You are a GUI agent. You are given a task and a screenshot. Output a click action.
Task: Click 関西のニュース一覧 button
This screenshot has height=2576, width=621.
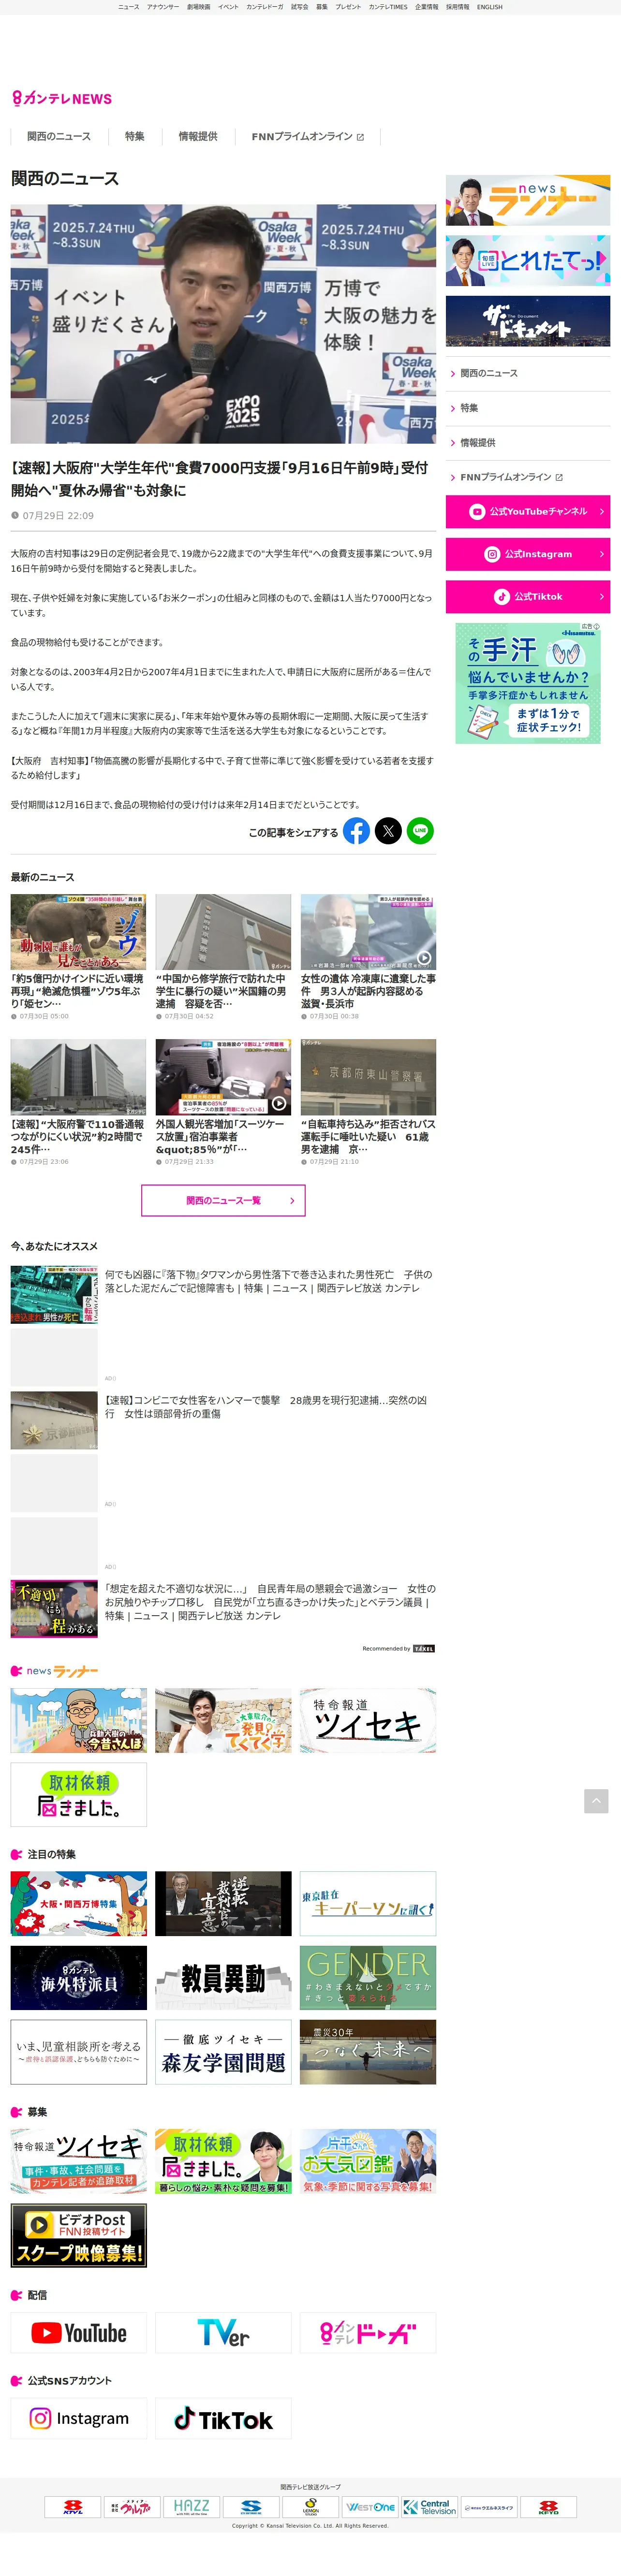[x=223, y=1200]
